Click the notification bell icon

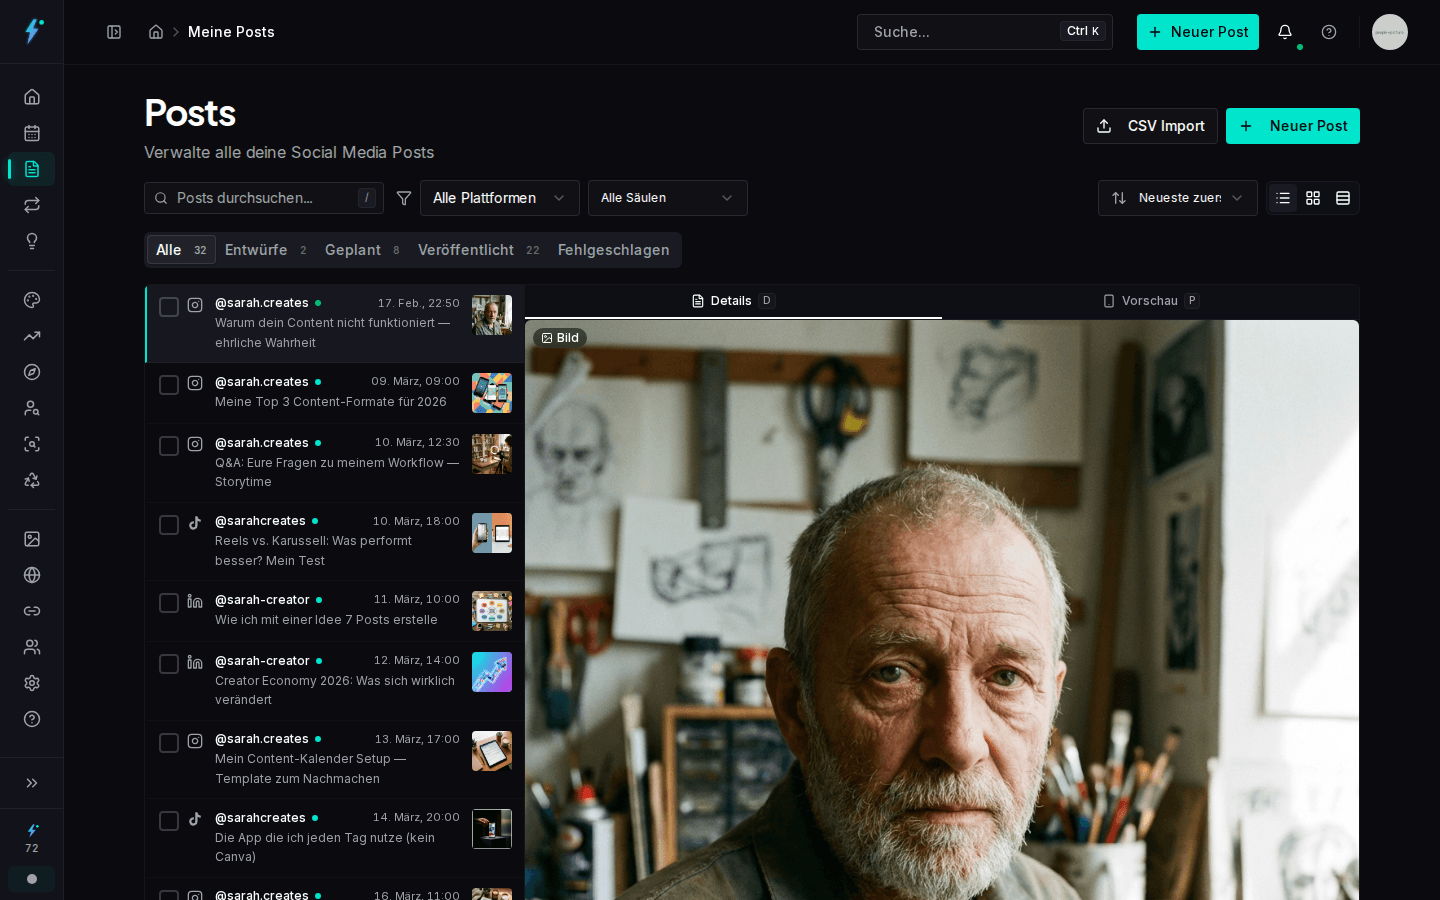pos(1285,32)
